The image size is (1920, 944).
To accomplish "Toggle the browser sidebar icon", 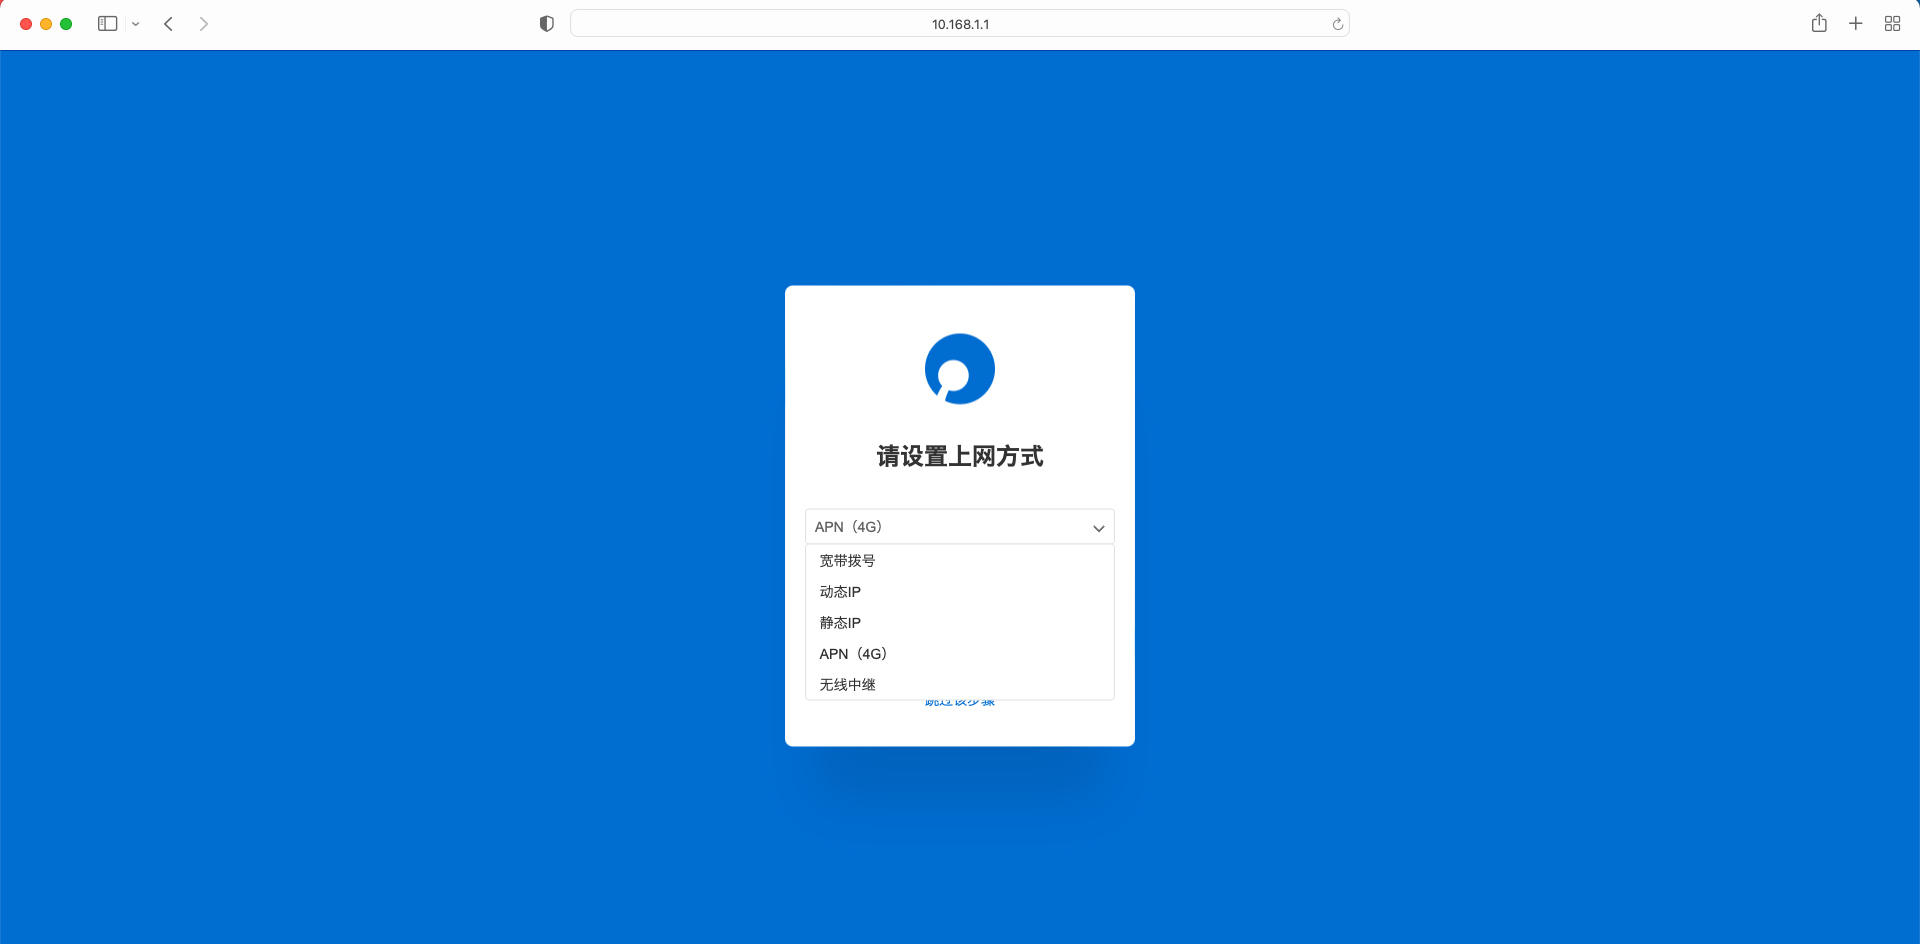I will click(107, 23).
